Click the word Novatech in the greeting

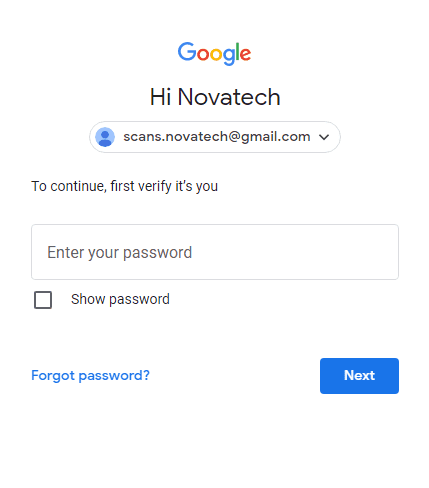(x=229, y=97)
